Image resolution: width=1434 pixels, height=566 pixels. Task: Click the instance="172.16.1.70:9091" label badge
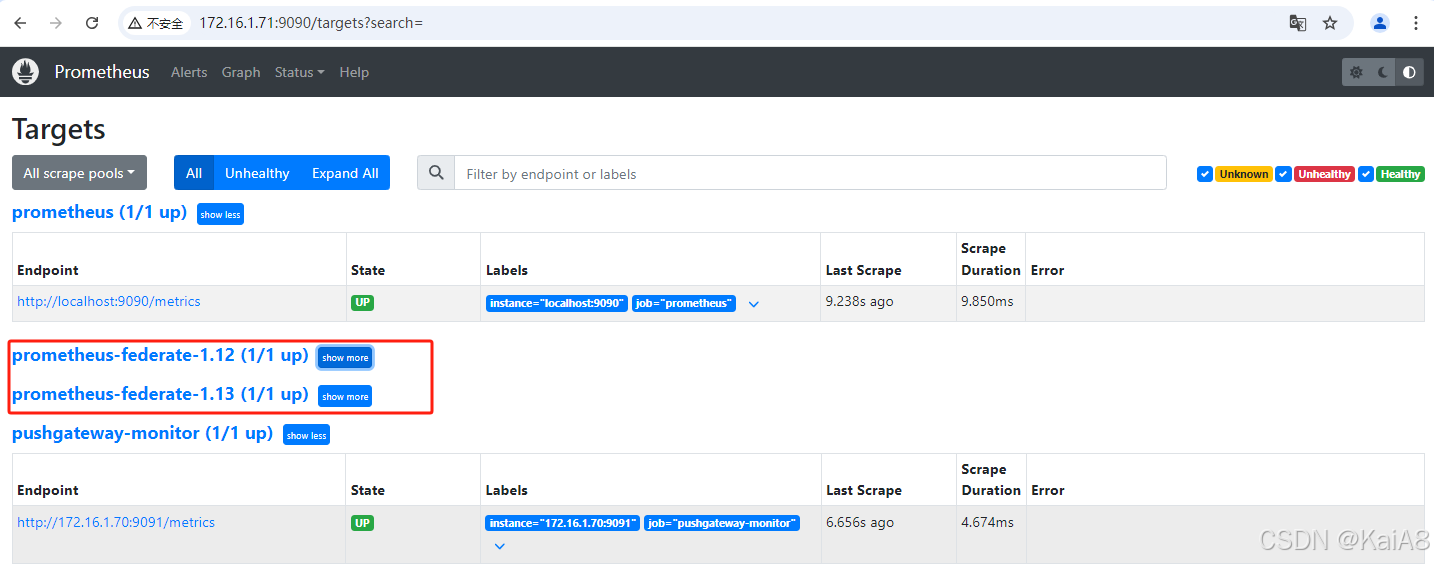563,523
